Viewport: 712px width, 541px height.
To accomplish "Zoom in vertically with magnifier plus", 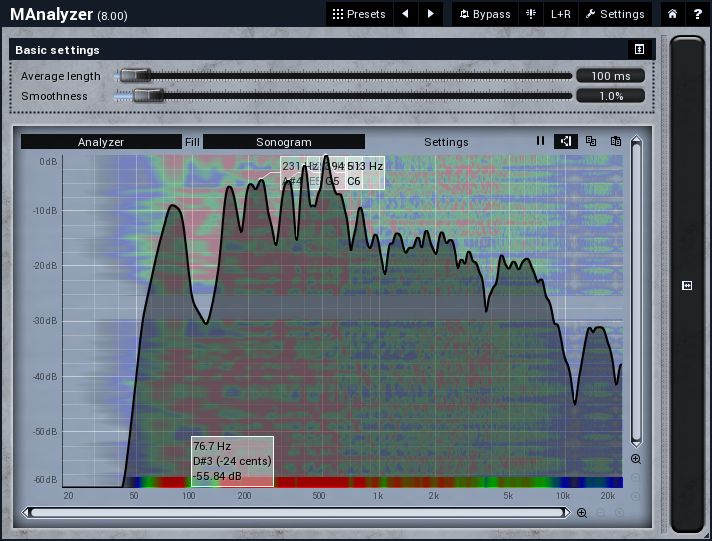I will coord(636,459).
